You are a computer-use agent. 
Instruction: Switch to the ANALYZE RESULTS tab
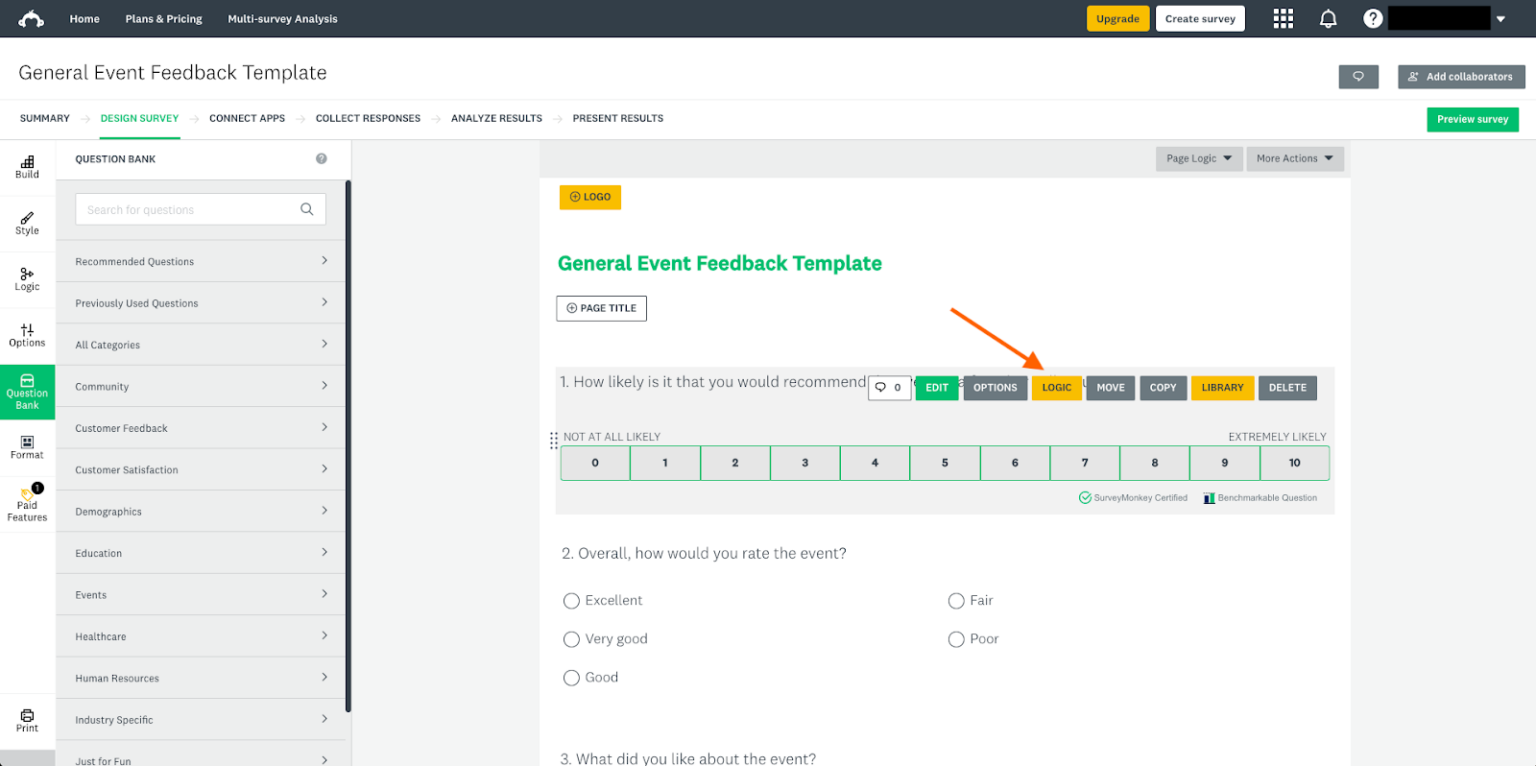497,118
